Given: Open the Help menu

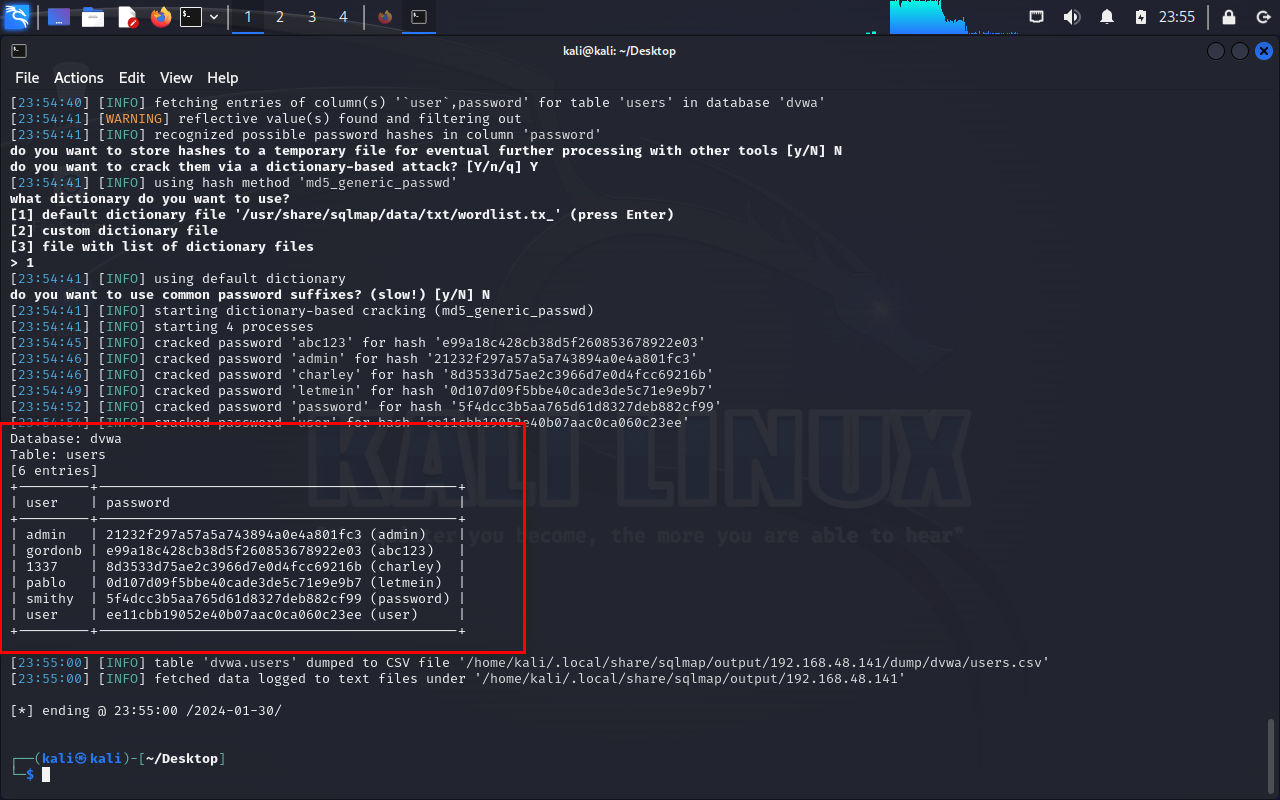Looking at the screenshot, I should (x=223, y=78).
